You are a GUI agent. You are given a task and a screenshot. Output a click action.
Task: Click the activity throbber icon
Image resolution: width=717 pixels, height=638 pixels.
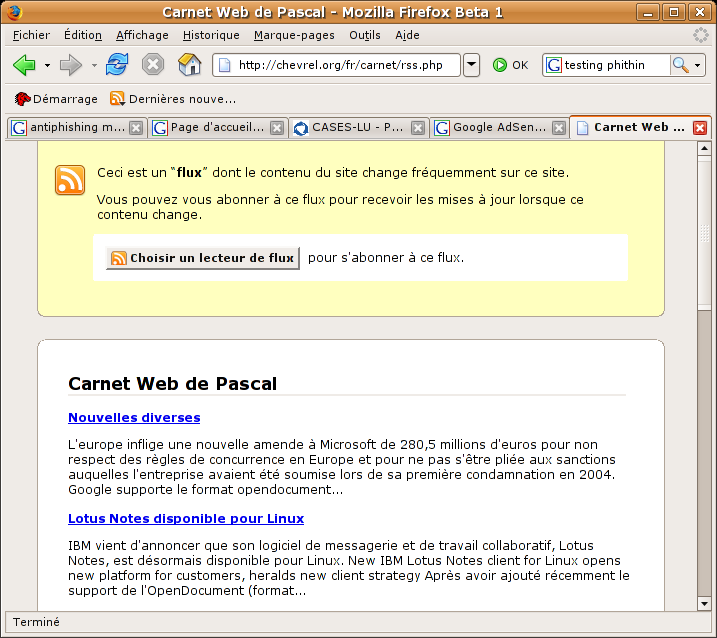pyautogui.click(x=700, y=35)
